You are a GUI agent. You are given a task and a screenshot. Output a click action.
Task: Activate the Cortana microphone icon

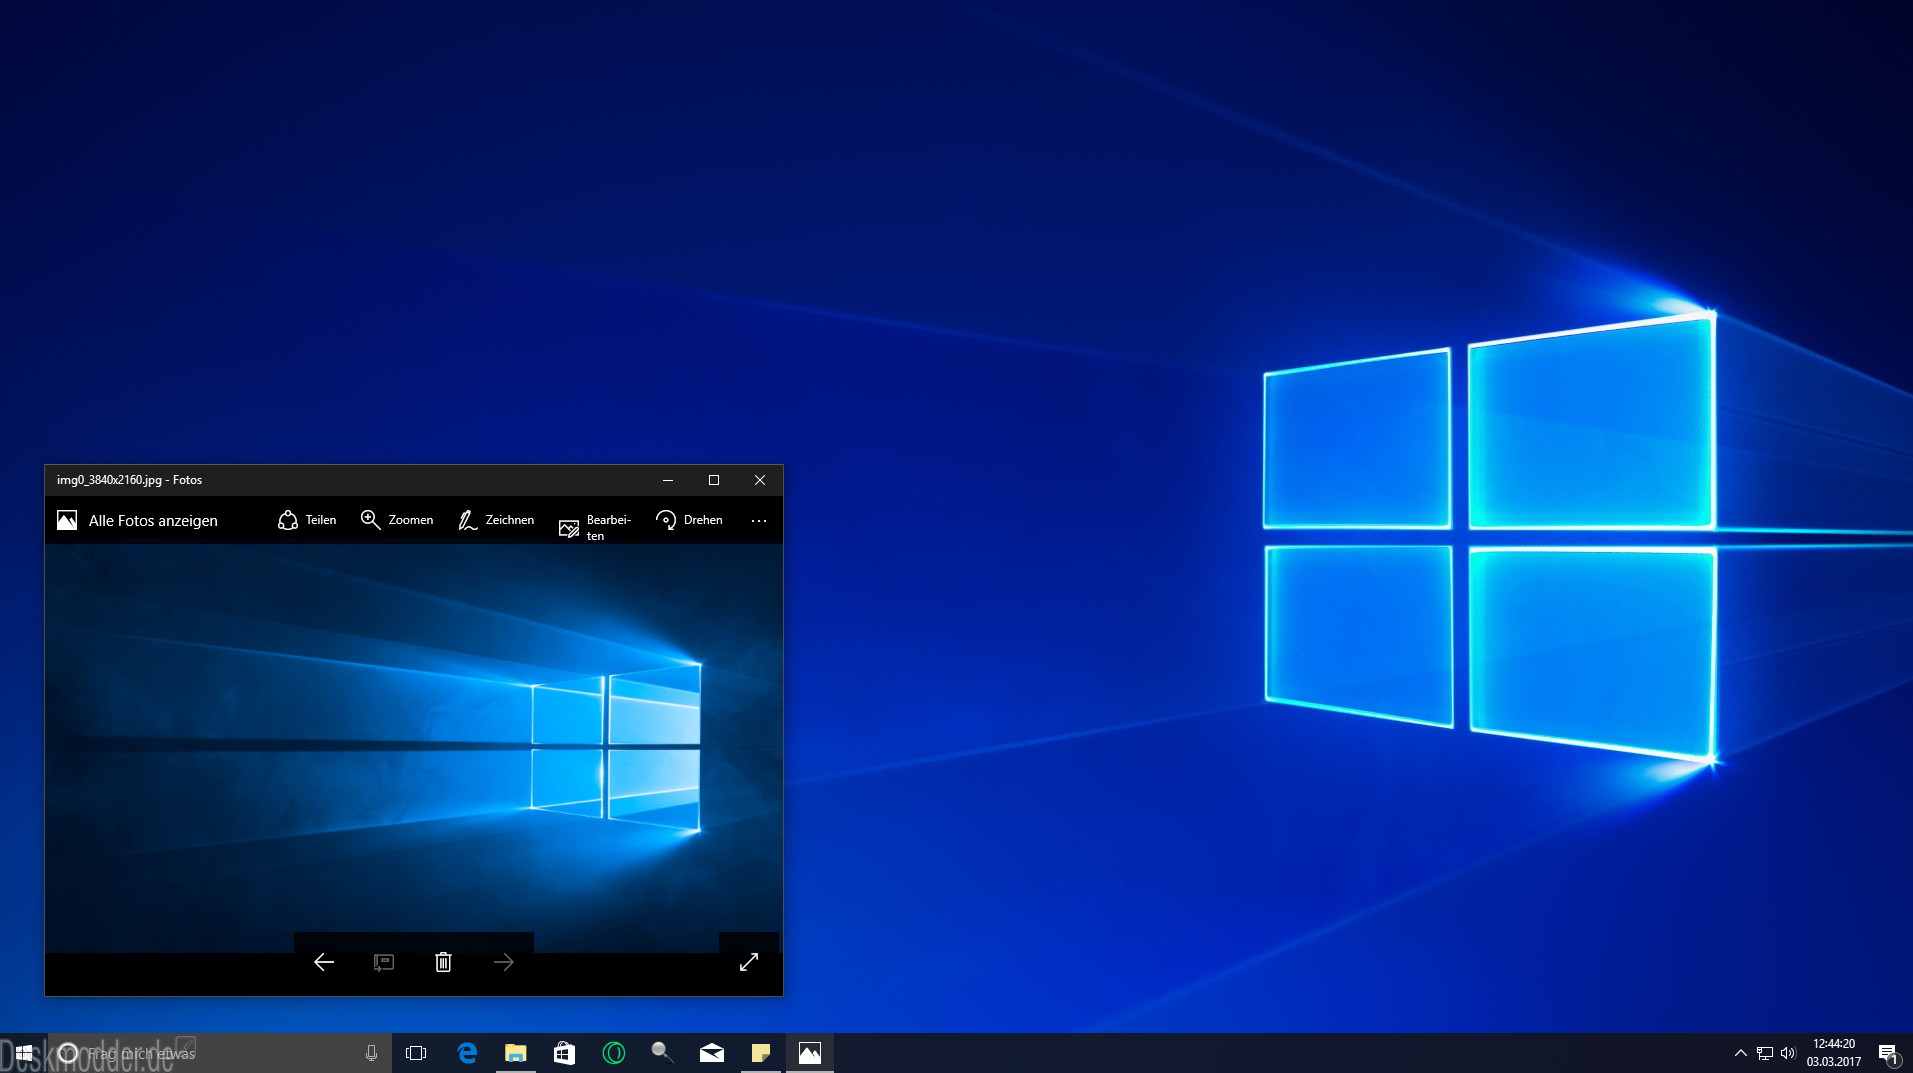click(x=371, y=1053)
